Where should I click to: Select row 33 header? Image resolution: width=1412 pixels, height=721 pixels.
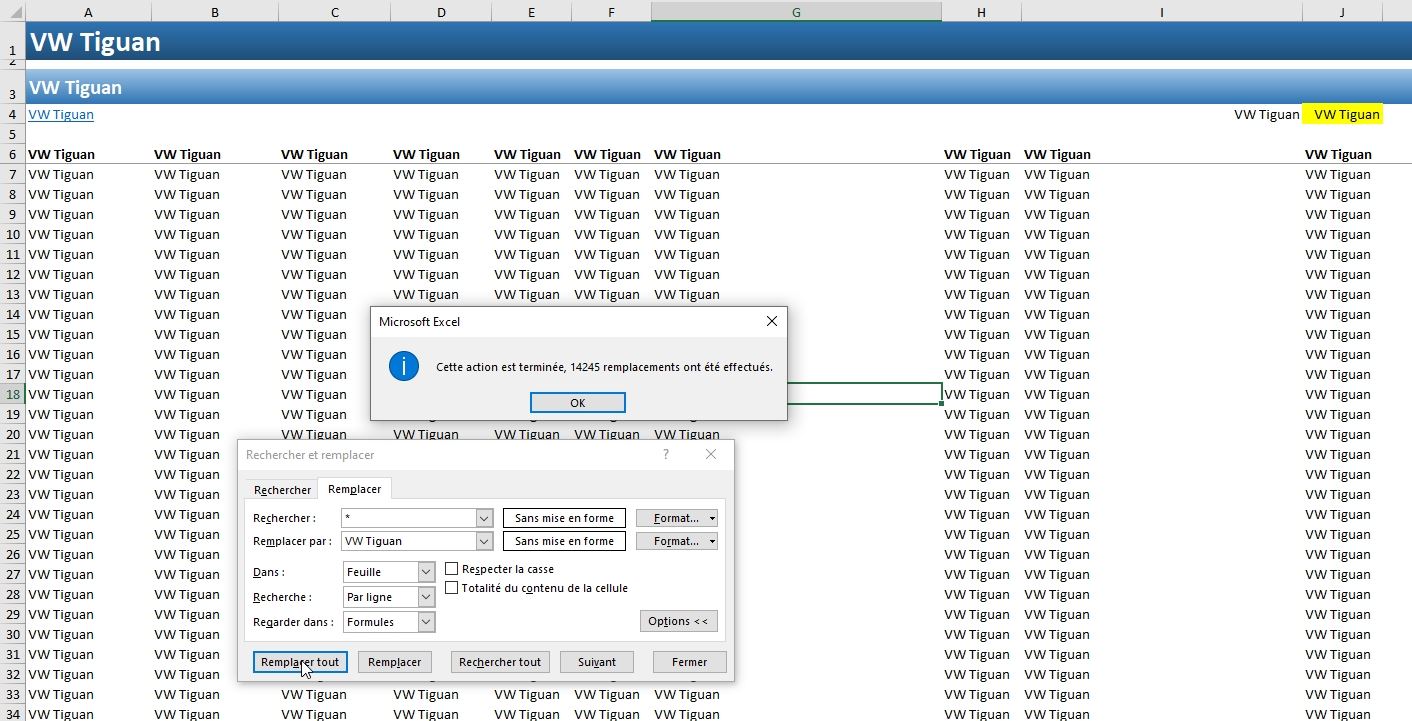(x=13, y=694)
